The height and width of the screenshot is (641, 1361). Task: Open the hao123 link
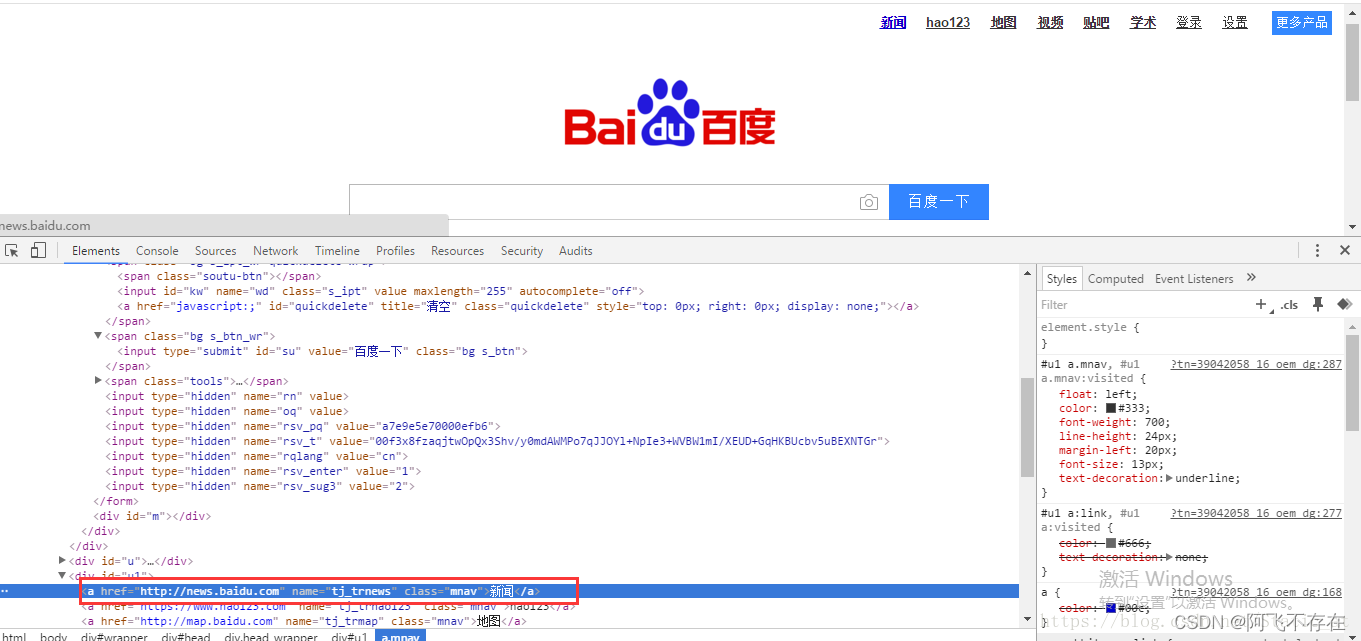[x=947, y=22]
